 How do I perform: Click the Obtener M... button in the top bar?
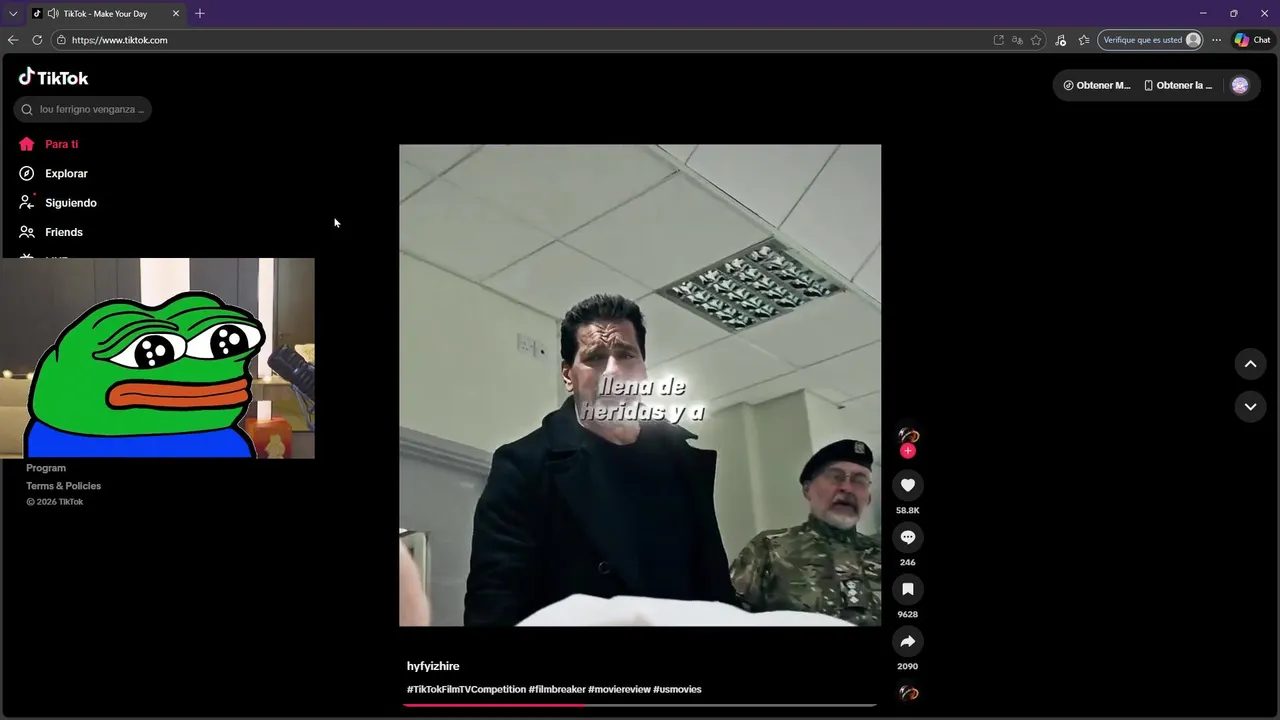1097,85
